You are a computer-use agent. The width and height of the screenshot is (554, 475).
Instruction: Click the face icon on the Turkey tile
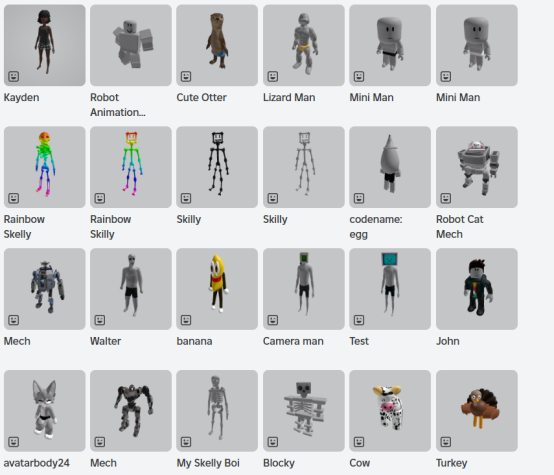[x=446, y=442]
